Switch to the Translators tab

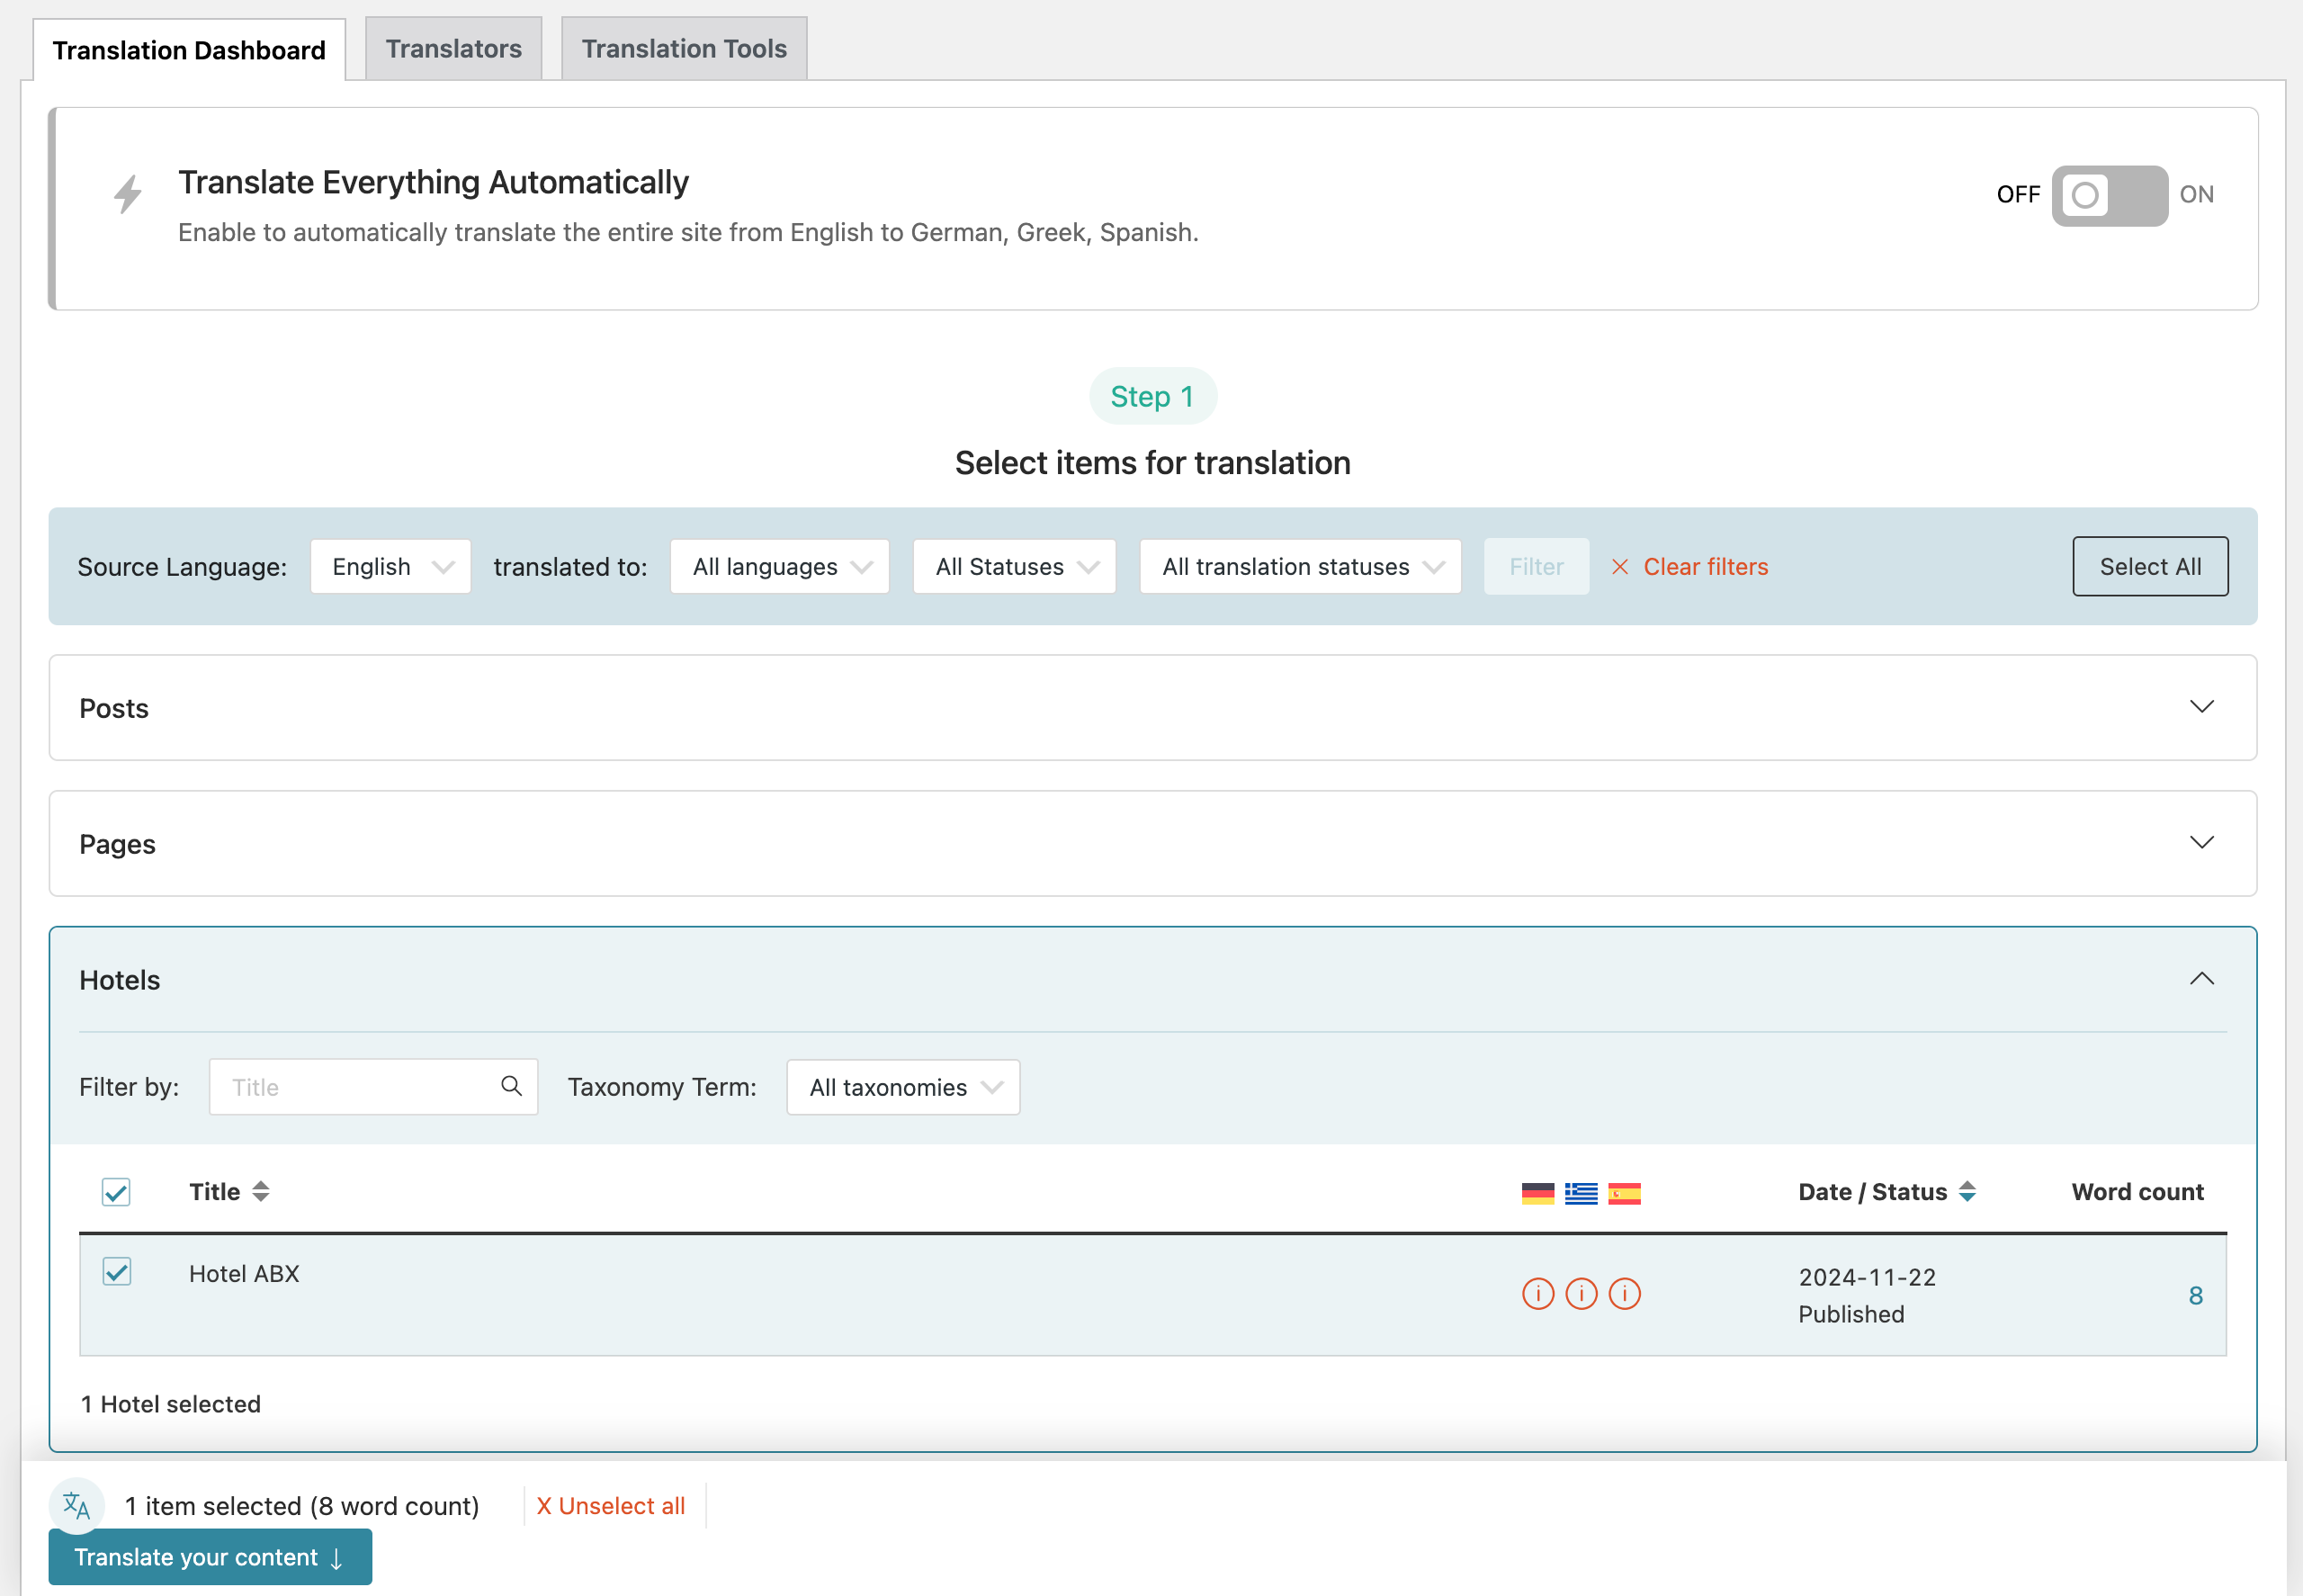click(453, 49)
